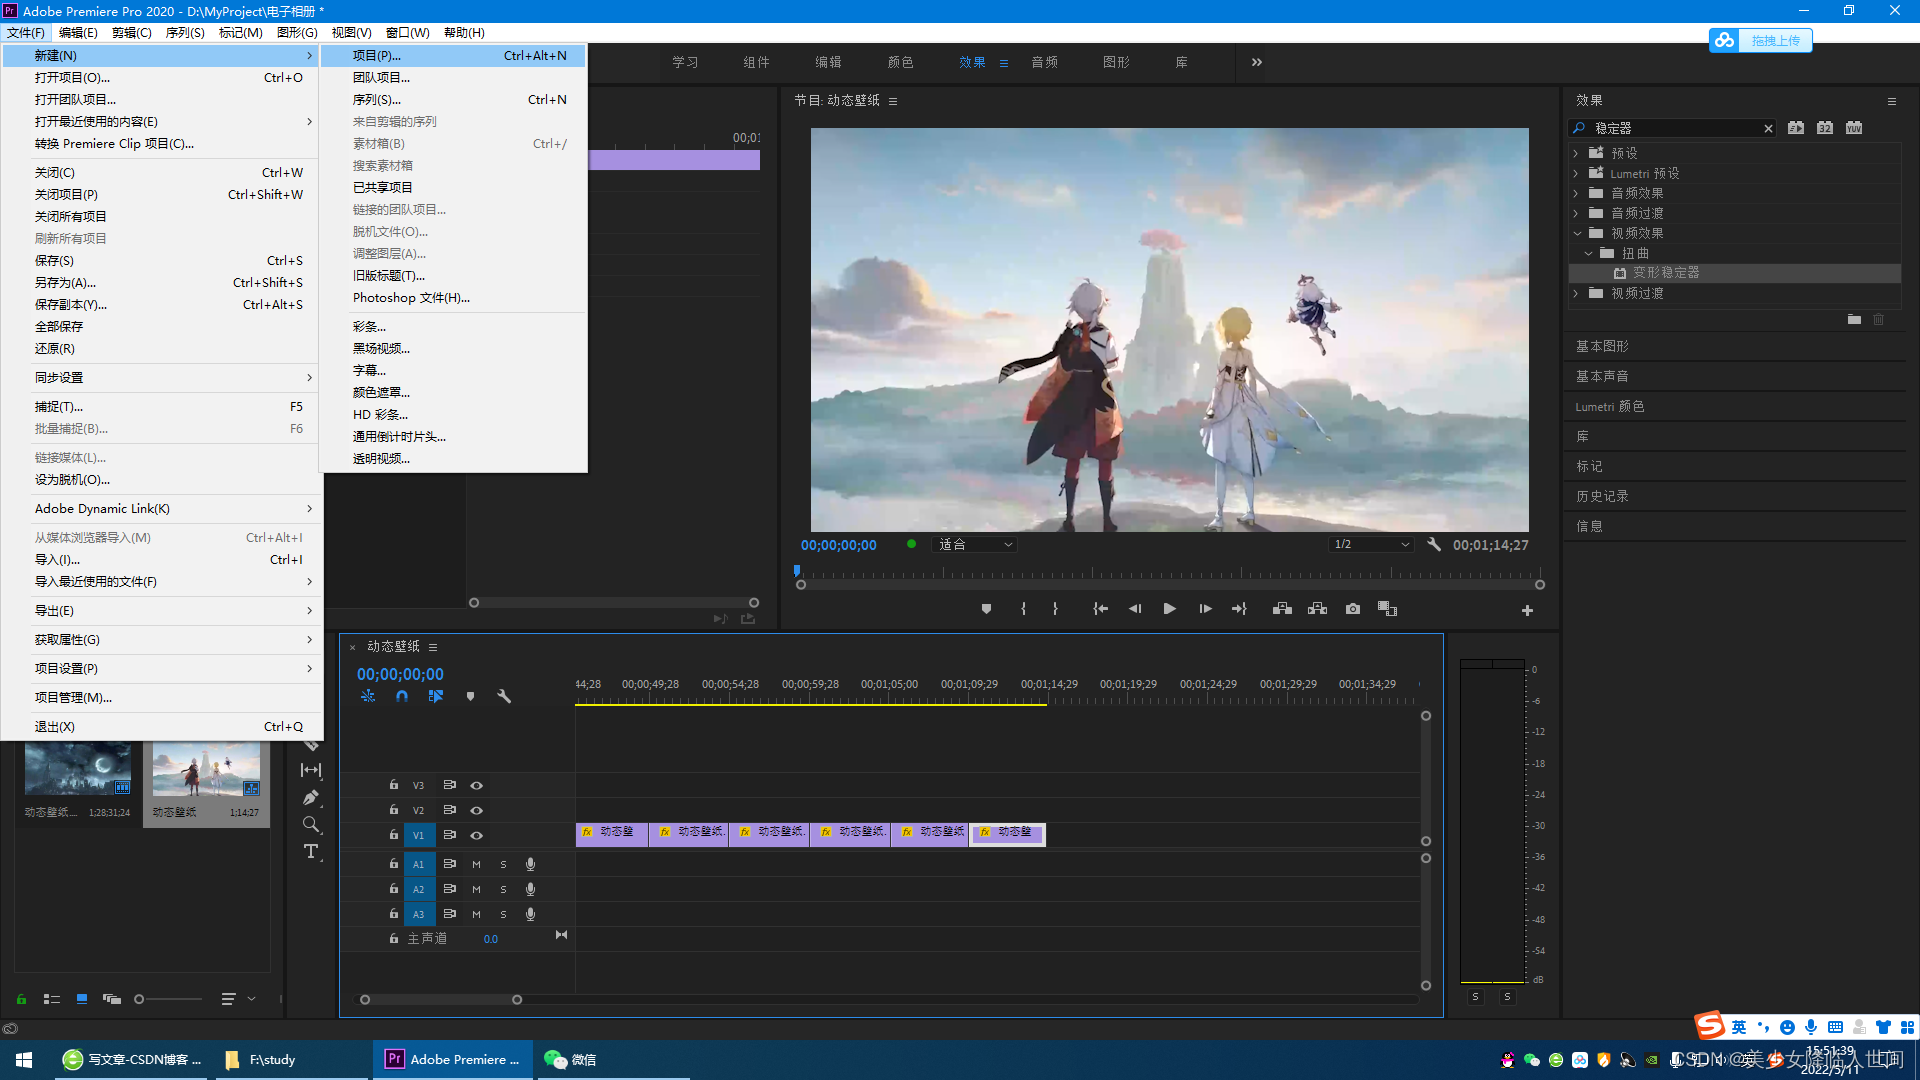The image size is (1920, 1080).
Task: Select the last 动态壁纸 clip on V1
Action: (1008, 833)
